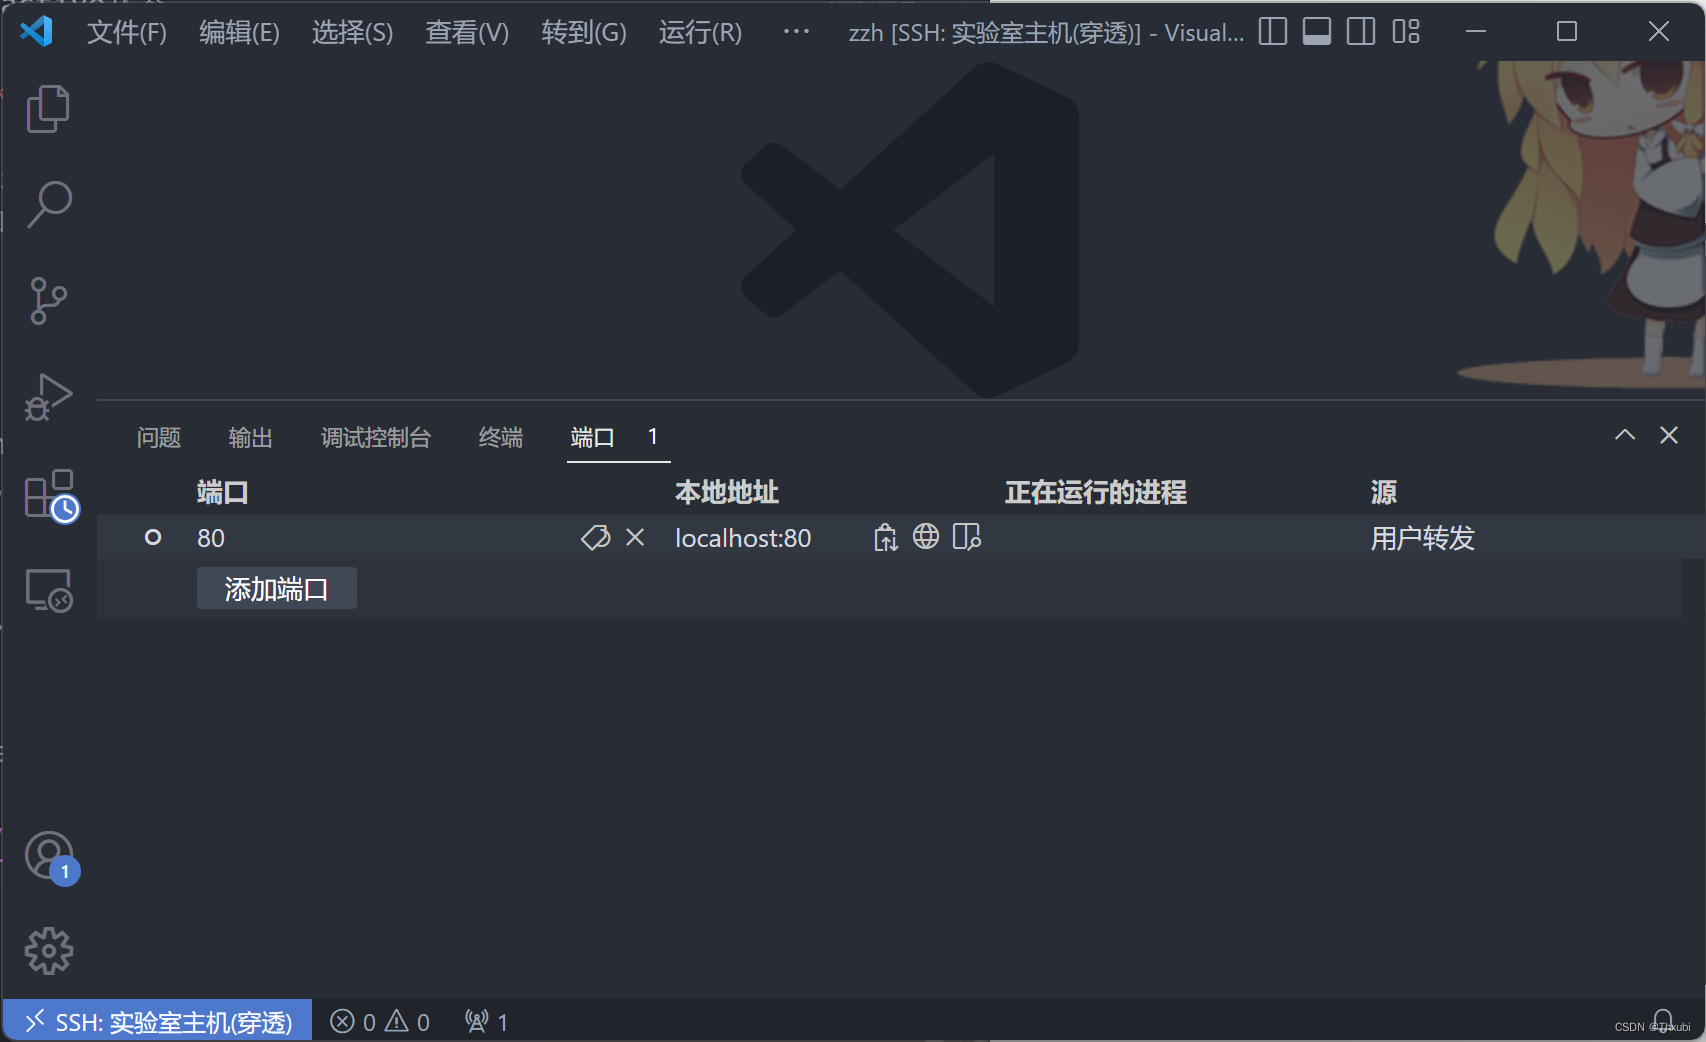The image size is (1706, 1042).
Task: Open the Run and Debug view
Action: click(48, 397)
